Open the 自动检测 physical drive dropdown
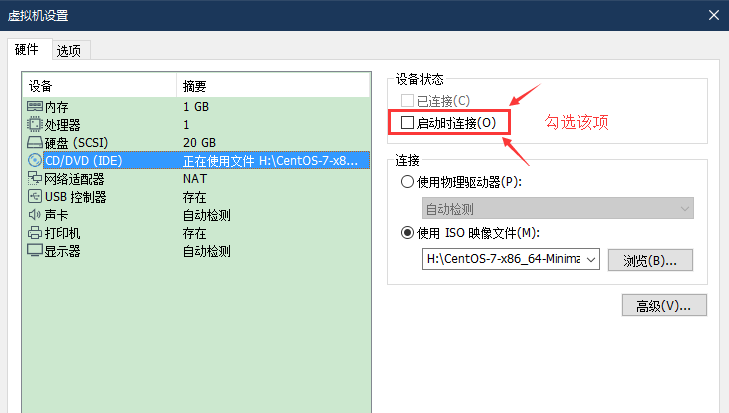729x413 pixels. [557, 208]
